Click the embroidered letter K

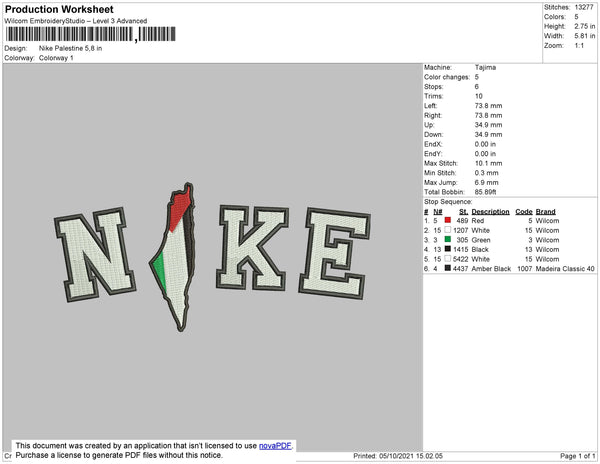(253, 248)
